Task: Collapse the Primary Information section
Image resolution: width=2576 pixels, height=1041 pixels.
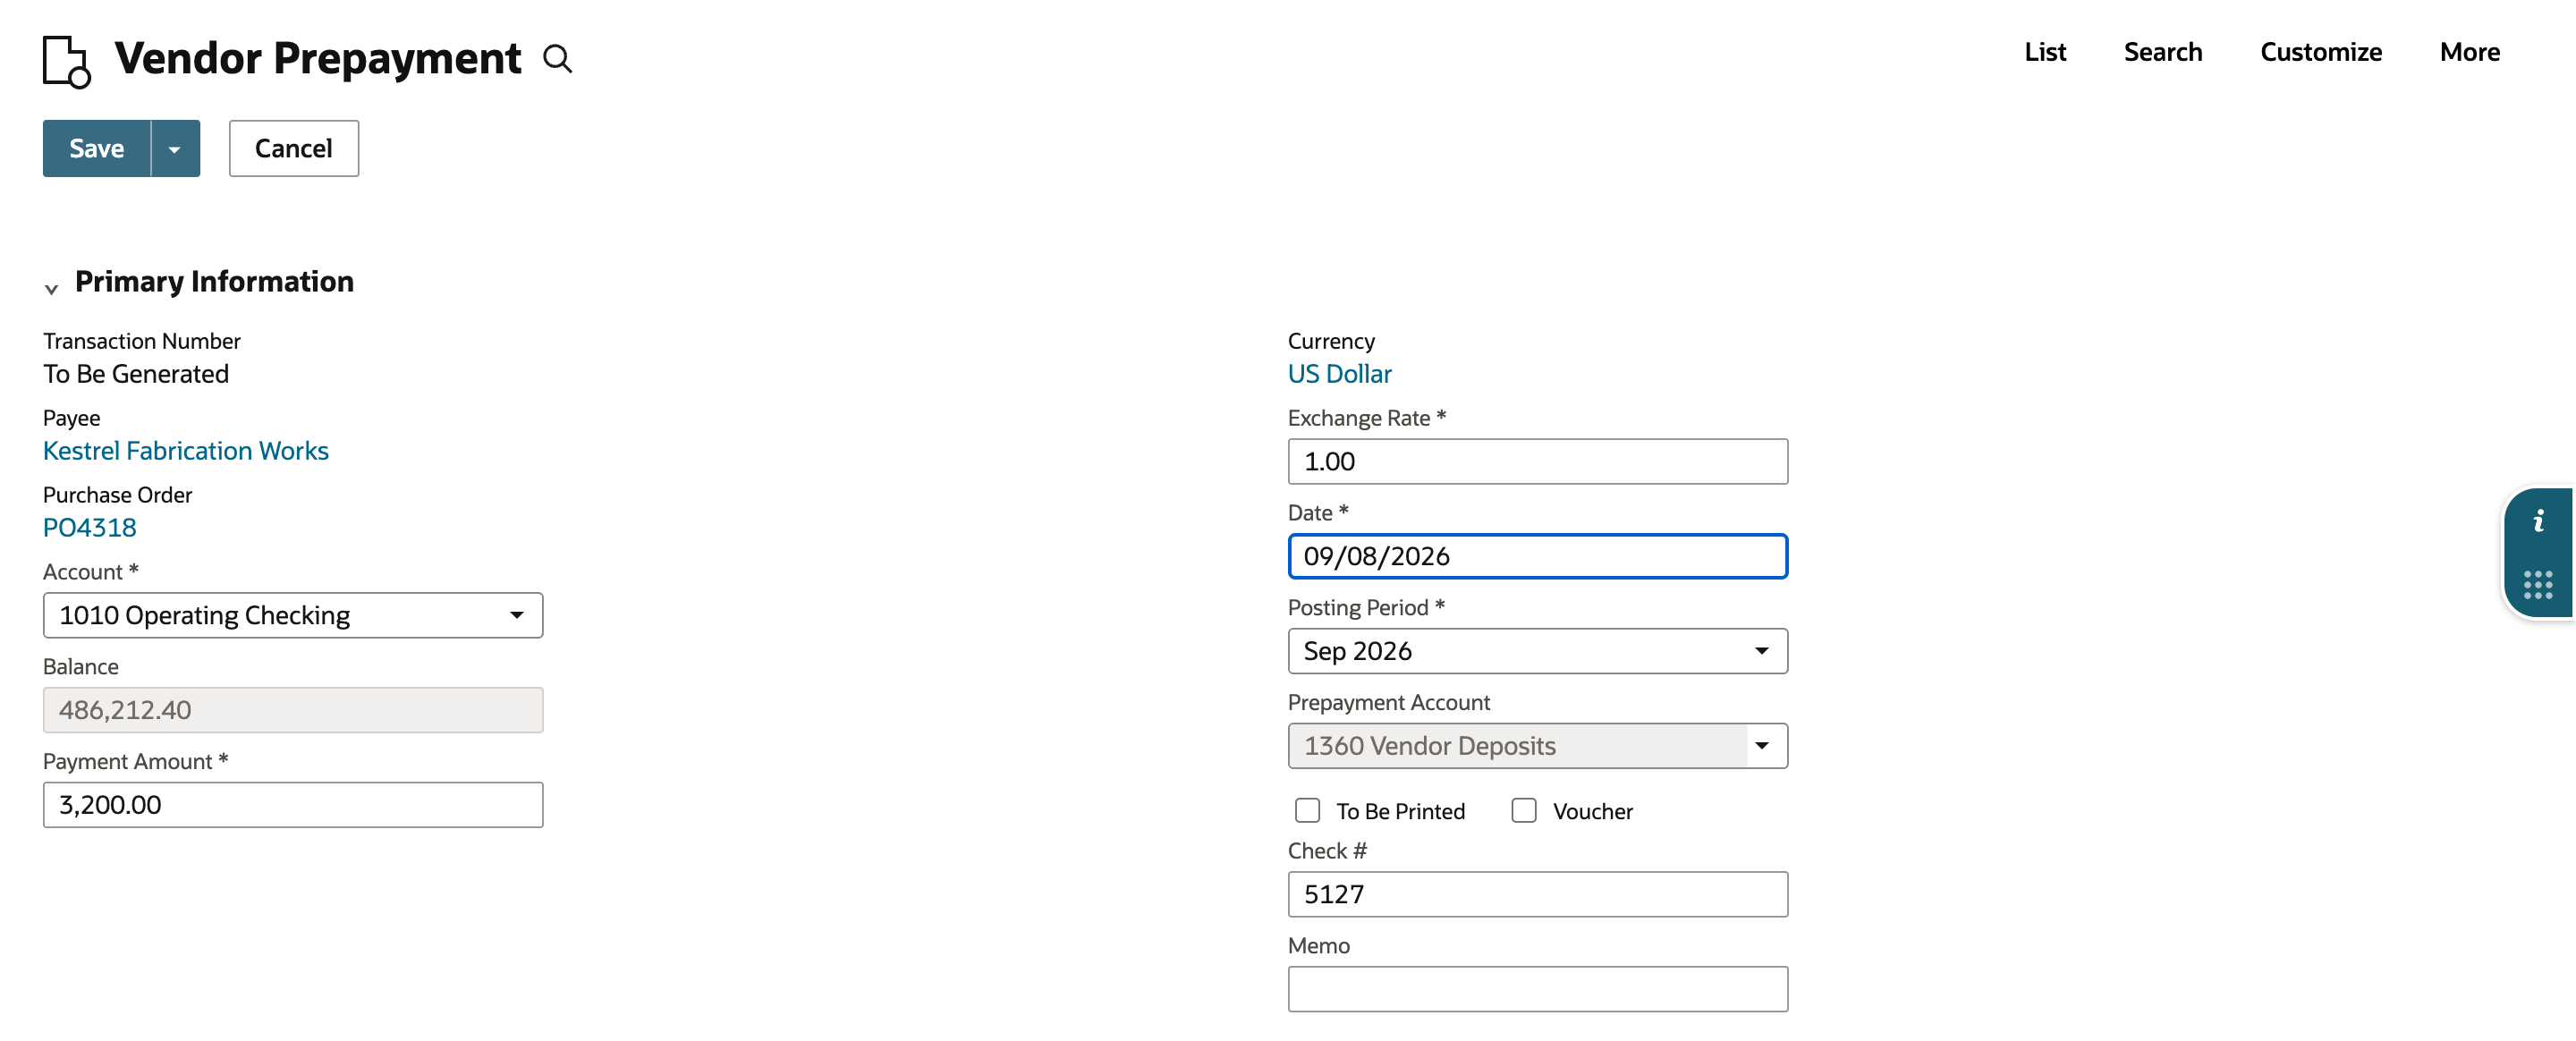Action: coord(51,288)
